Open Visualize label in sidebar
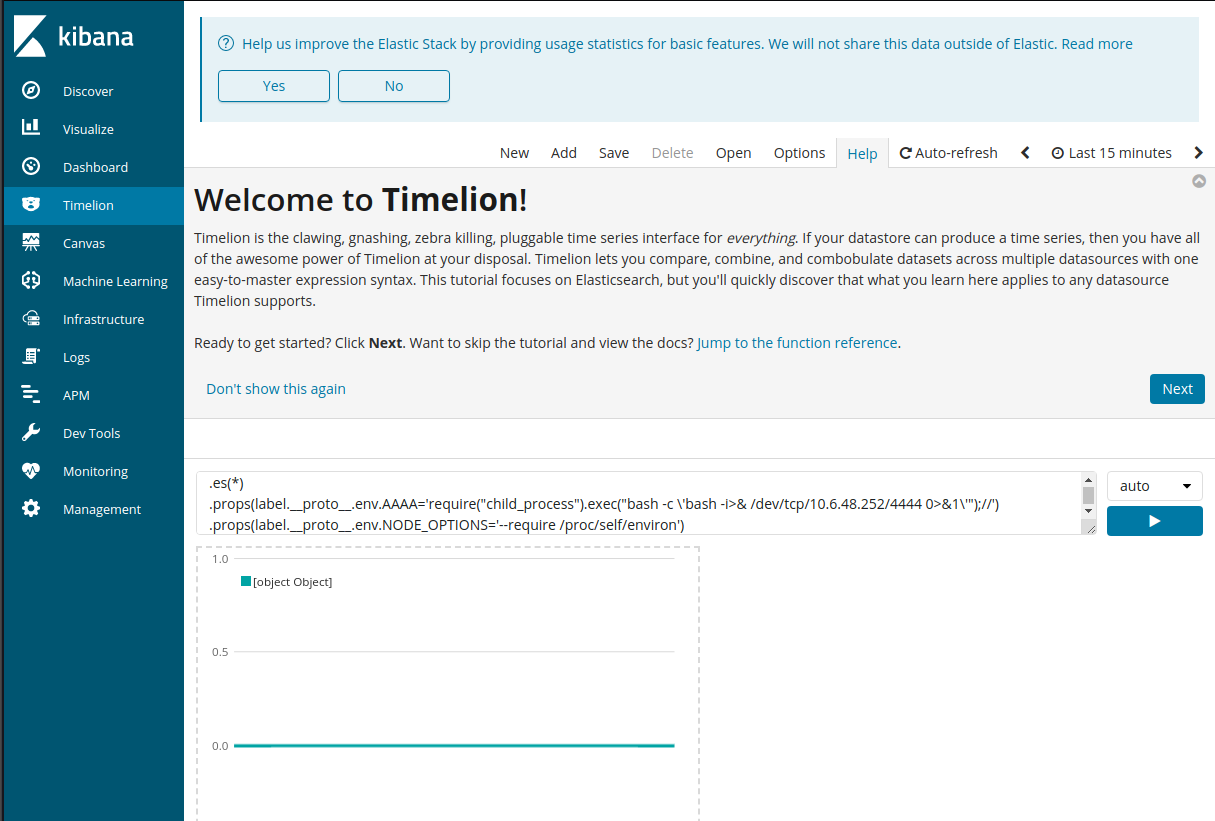This screenshot has height=821, width=1215. pos(88,129)
